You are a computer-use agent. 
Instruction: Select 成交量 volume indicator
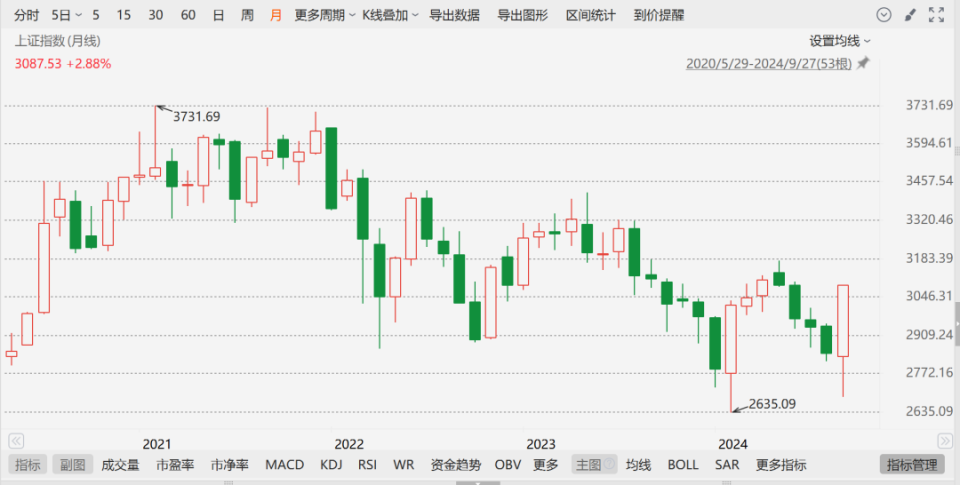[x=120, y=465]
